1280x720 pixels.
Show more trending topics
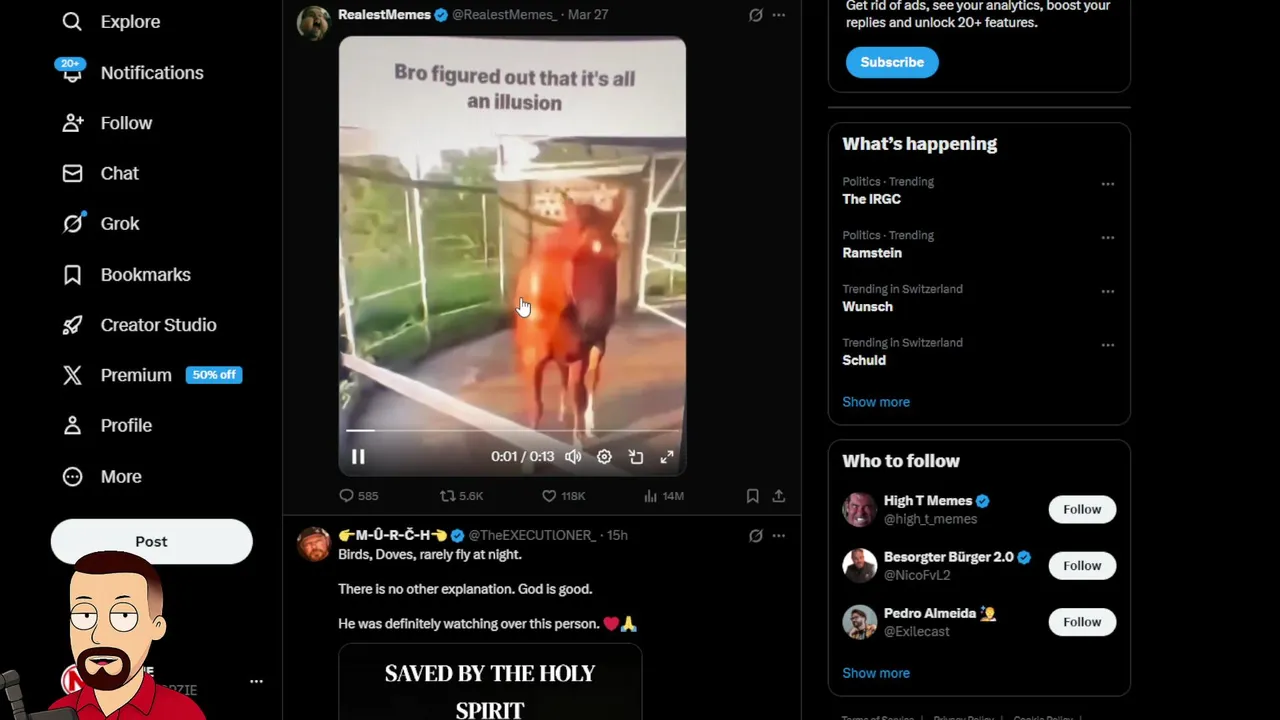(876, 402)
